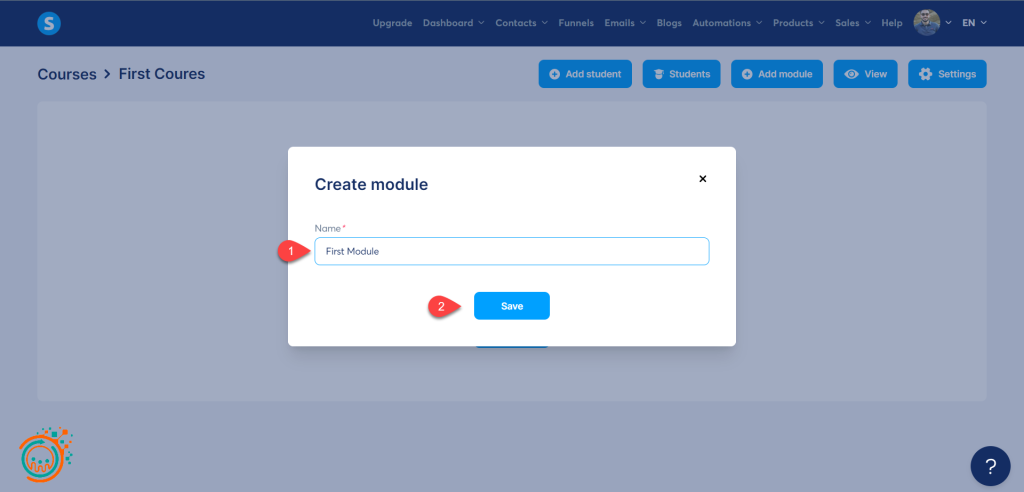Open the Blogs menu item
The image size is (1024, 492).
click(669, 23)
